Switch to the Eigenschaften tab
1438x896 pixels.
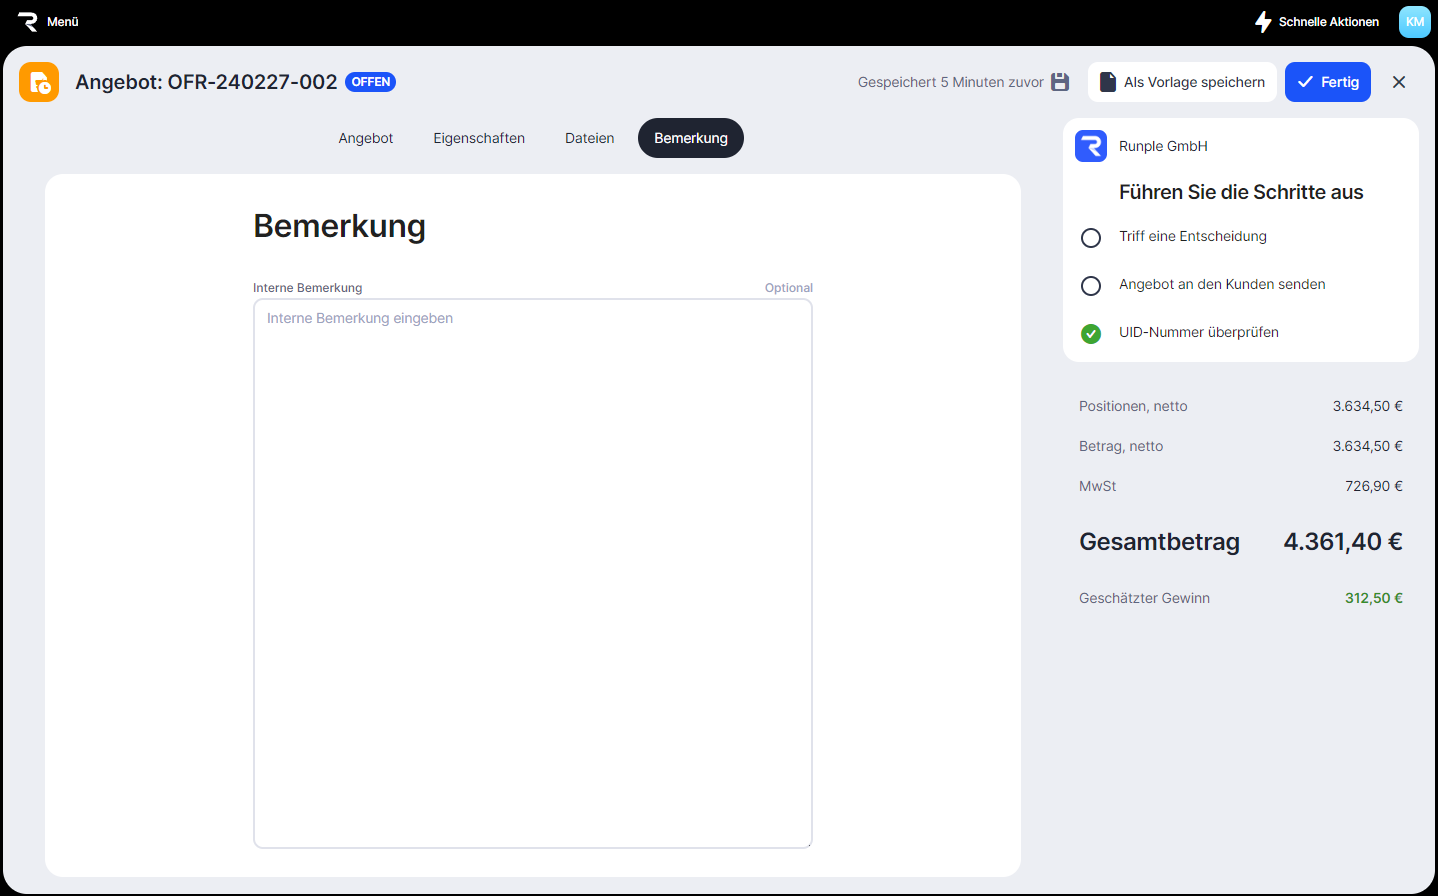pos(479,138)
